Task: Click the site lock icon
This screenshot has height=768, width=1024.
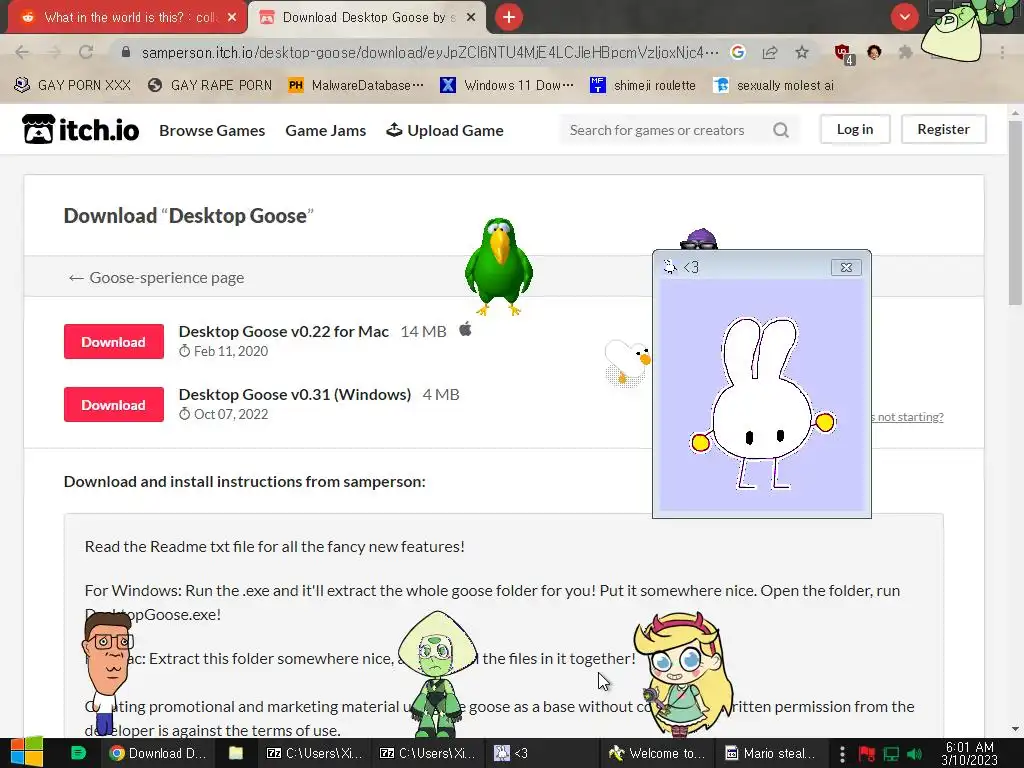Action: click(x=126, y=52)
